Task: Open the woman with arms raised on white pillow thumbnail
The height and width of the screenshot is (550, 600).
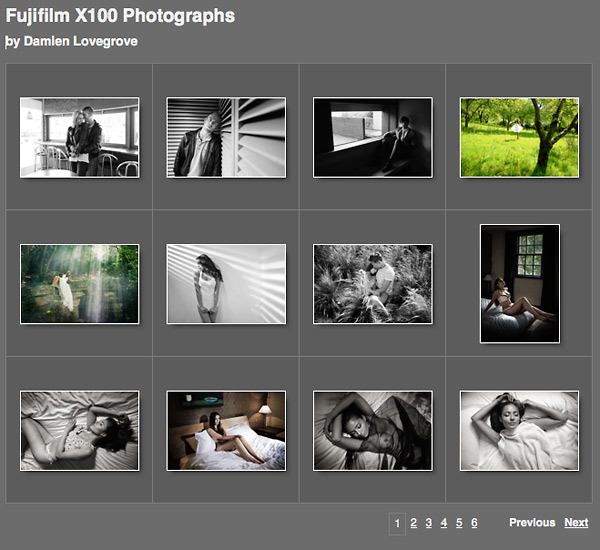Action: [519, 431]
